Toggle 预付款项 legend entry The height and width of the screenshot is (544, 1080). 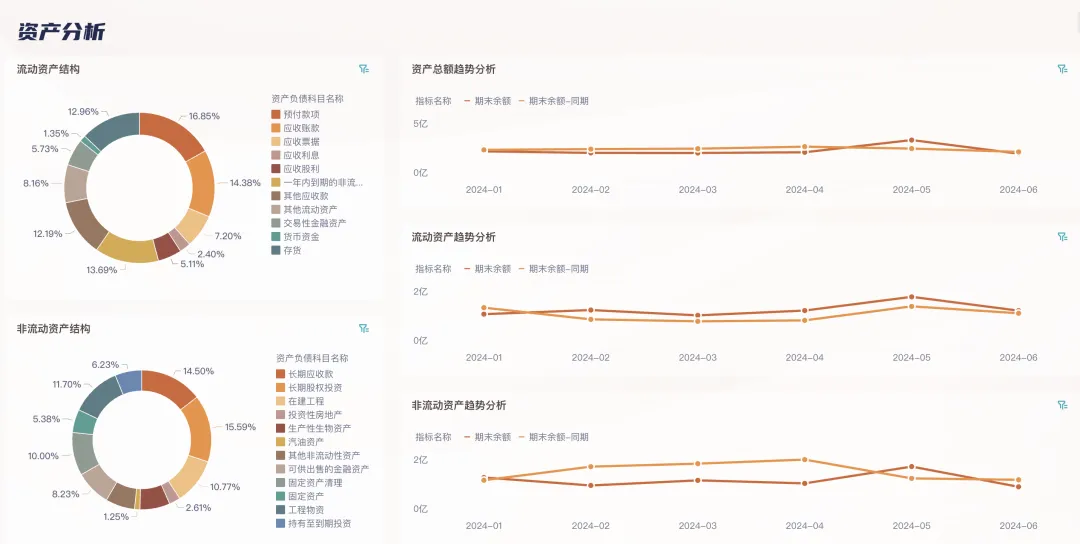[301, 114]
